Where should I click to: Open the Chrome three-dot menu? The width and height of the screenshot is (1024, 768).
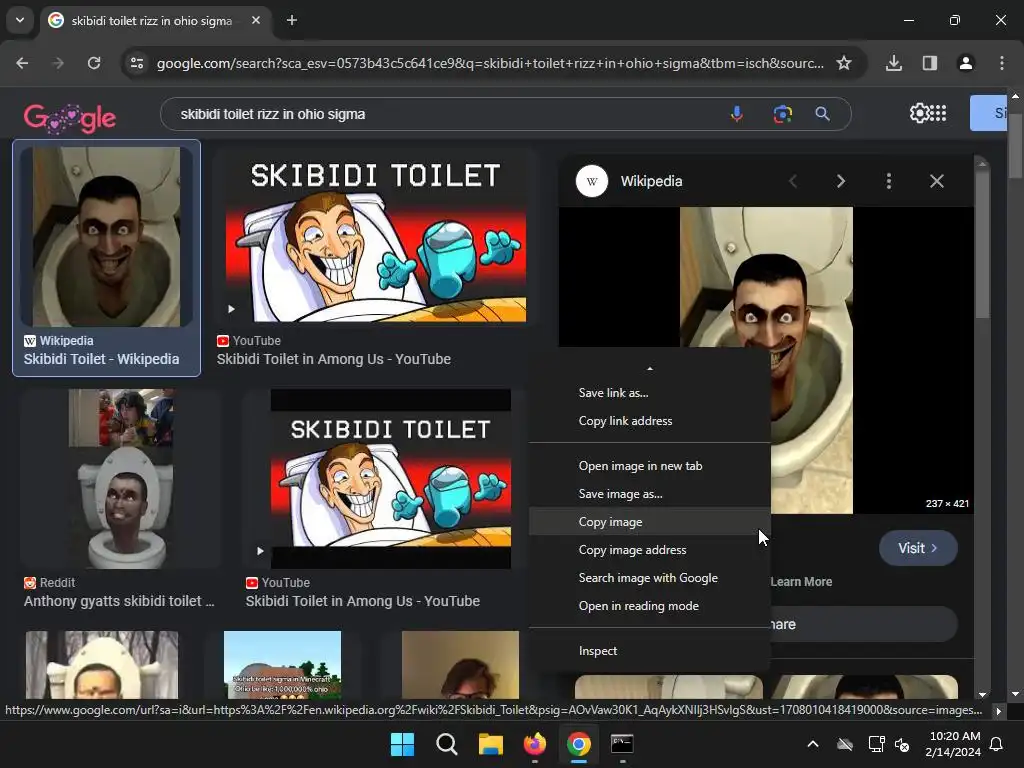(1001, 63)
